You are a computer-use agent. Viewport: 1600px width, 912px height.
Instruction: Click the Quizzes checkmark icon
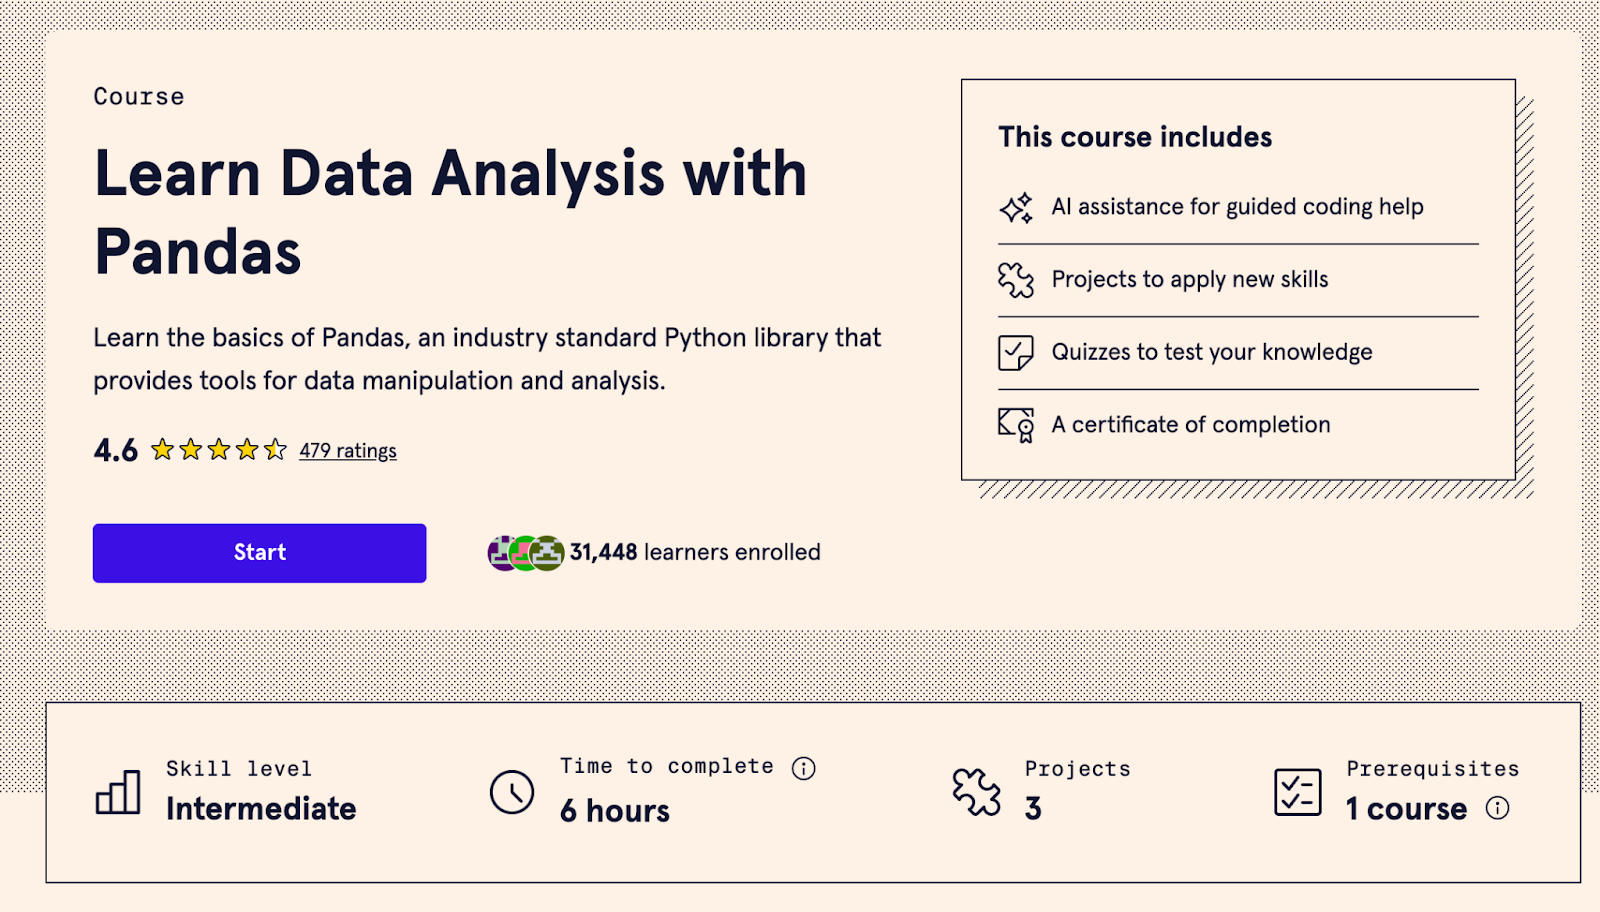click(1016, 353)
